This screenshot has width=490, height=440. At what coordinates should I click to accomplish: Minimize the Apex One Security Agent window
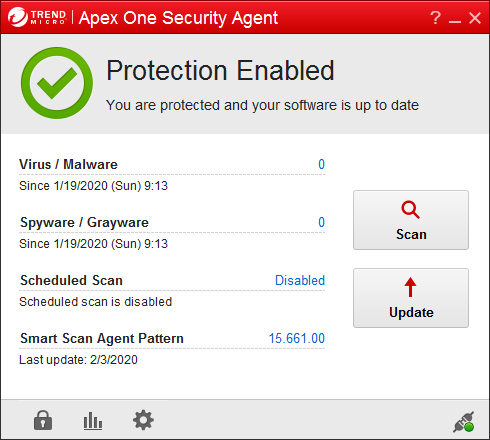(455, 21)
